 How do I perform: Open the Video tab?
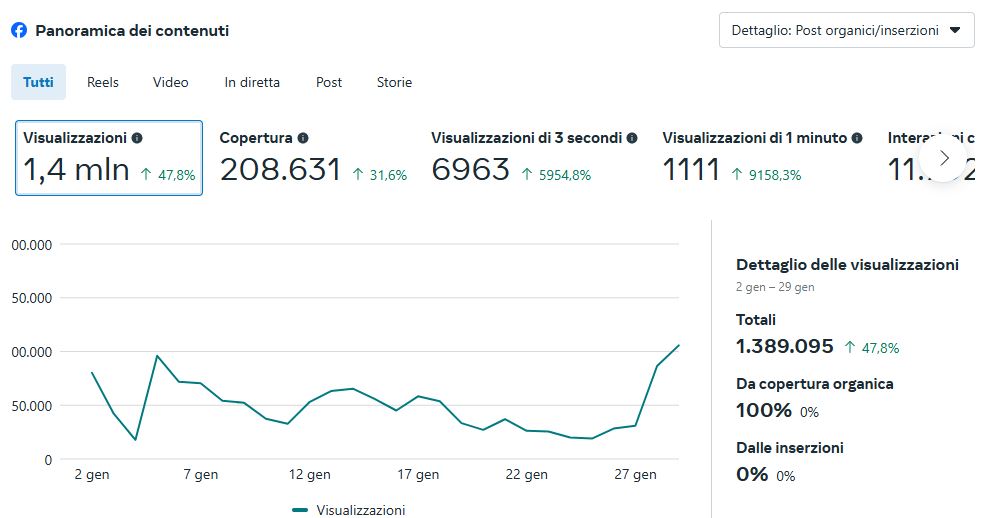click(170, 82)
